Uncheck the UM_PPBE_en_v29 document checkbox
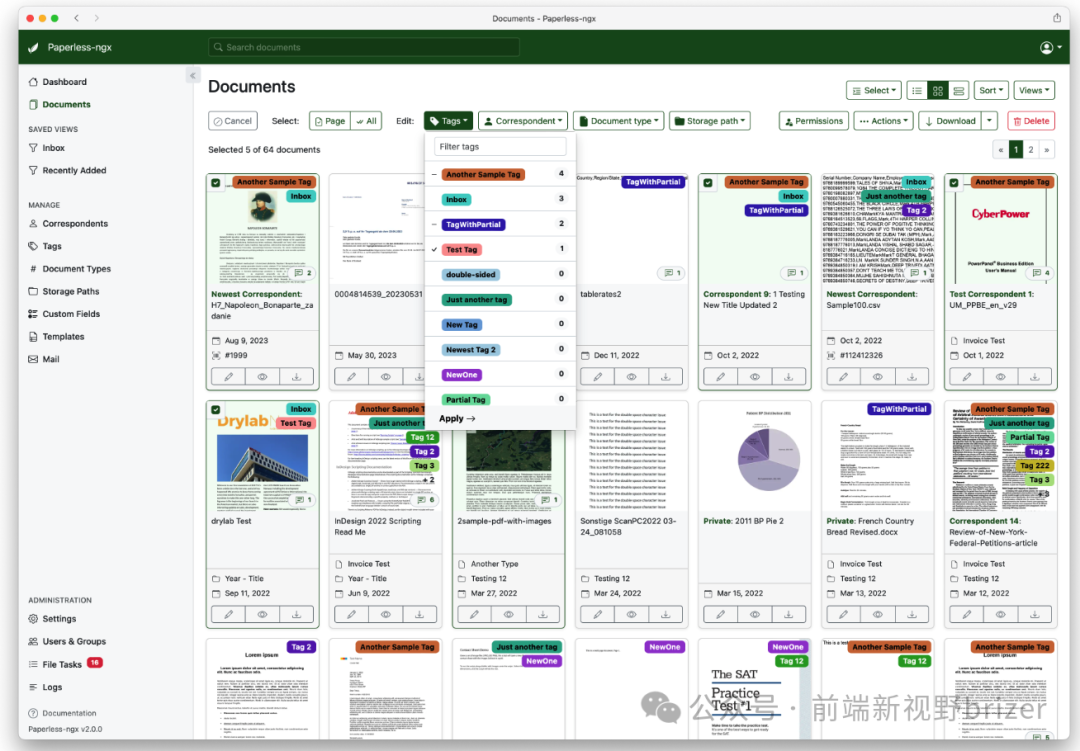The width and height of the screenshot is (1080, 751). pyautogui.click(x=954, y=183)
